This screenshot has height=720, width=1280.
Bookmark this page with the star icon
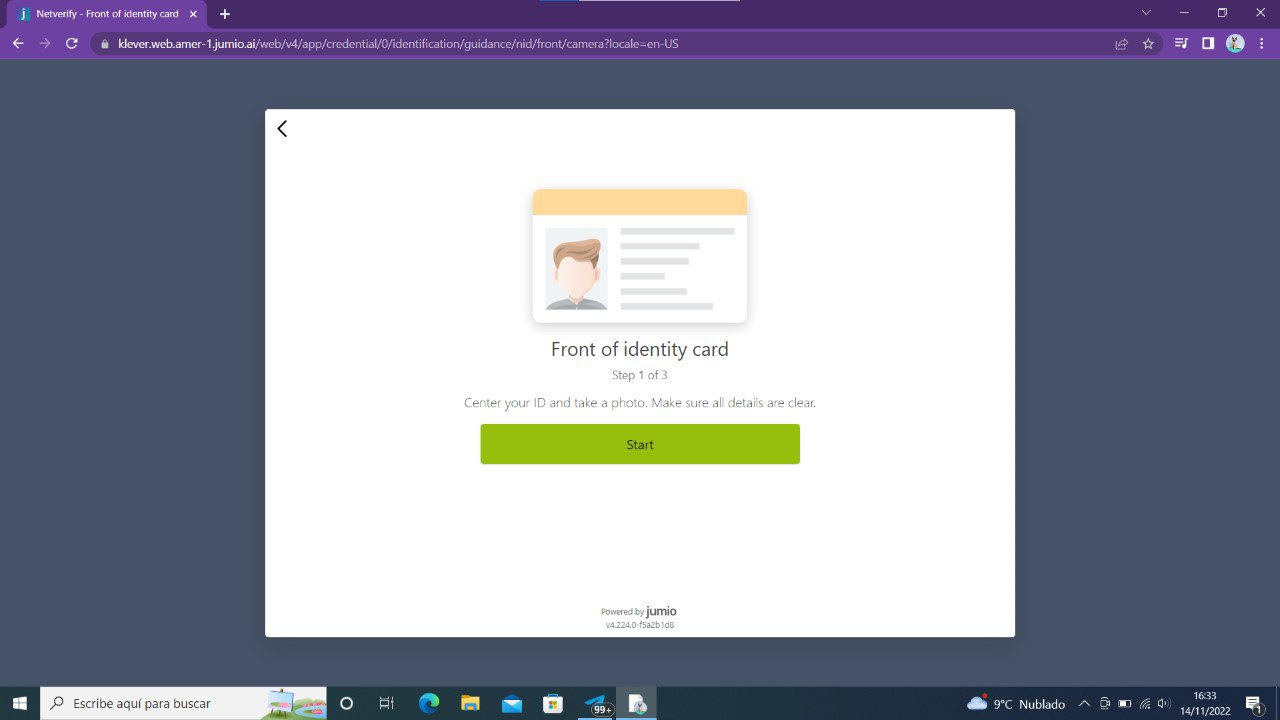point(1148,44)
